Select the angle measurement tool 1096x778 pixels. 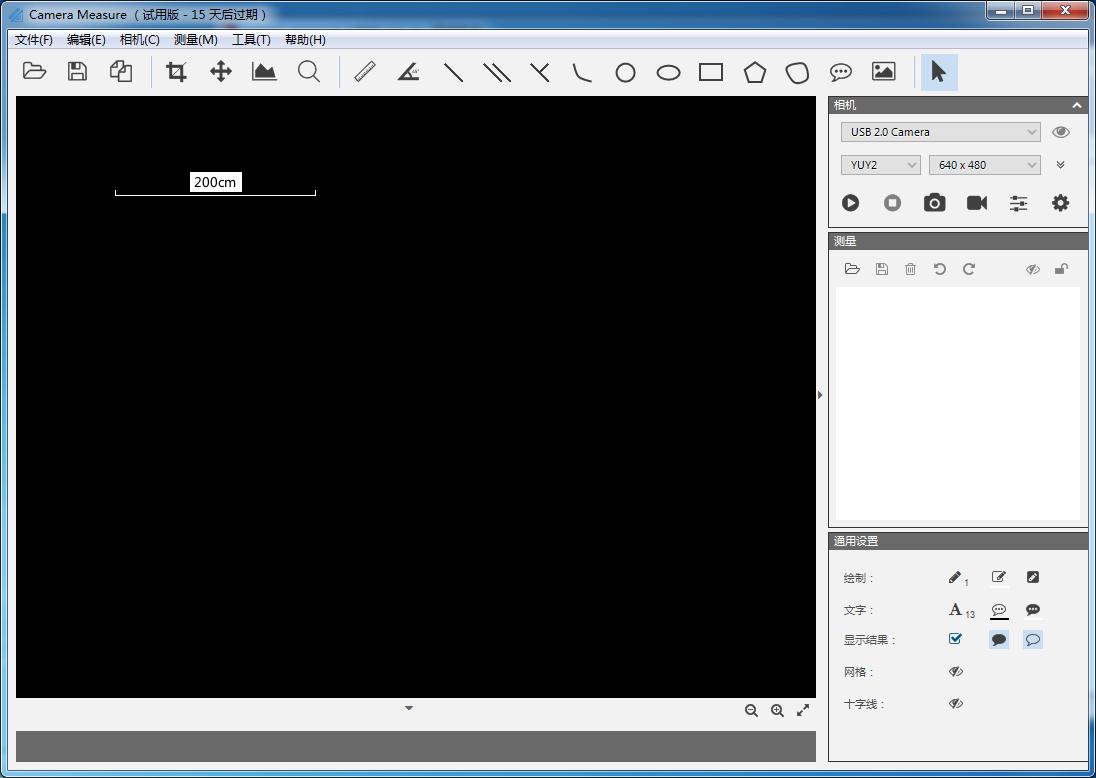[x=408, y=71]
